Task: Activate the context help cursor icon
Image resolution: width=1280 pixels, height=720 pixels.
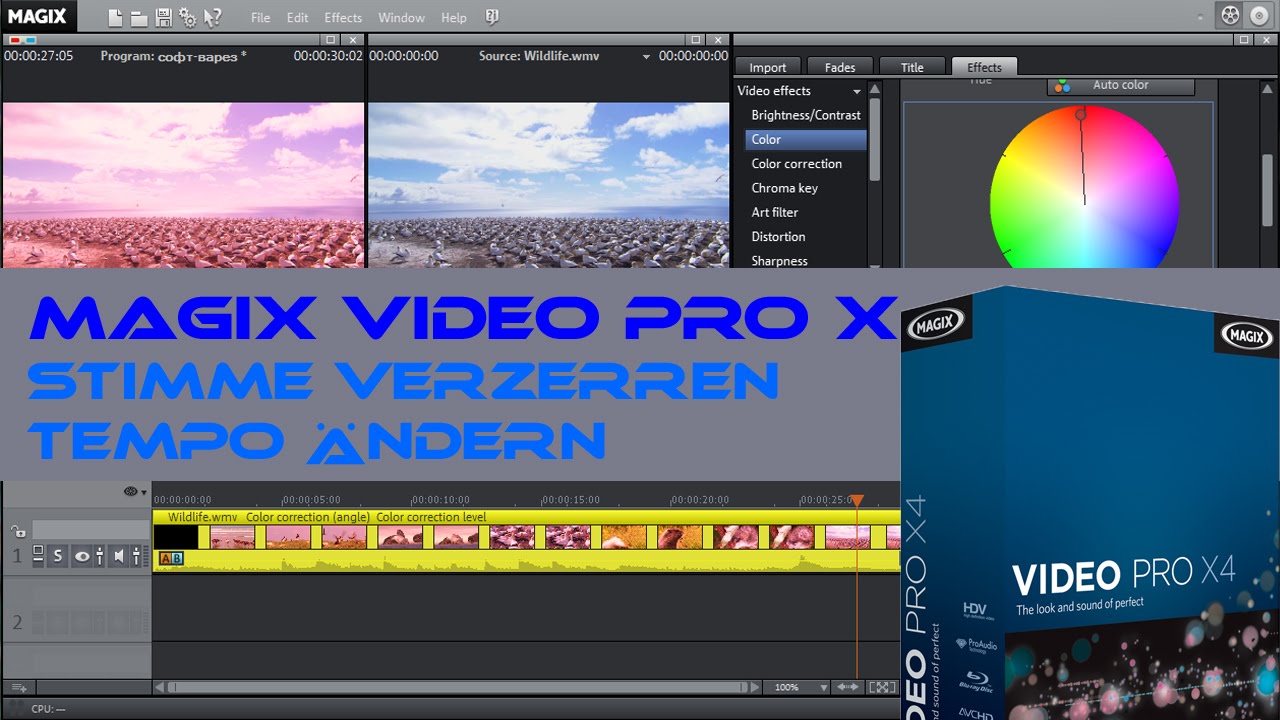Action: (212, 17)
